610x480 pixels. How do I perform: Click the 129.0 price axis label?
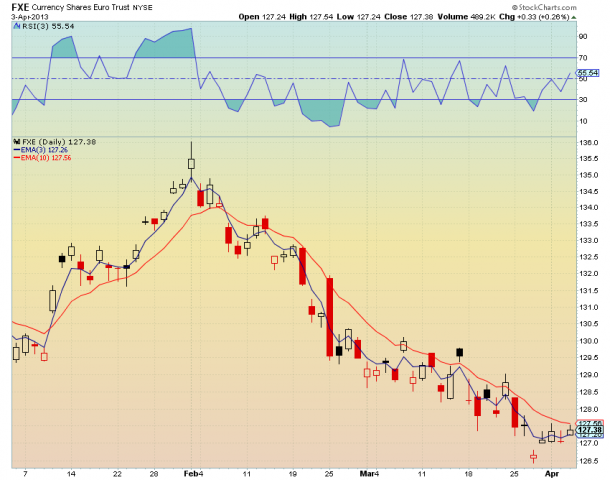tap(589, 375)
